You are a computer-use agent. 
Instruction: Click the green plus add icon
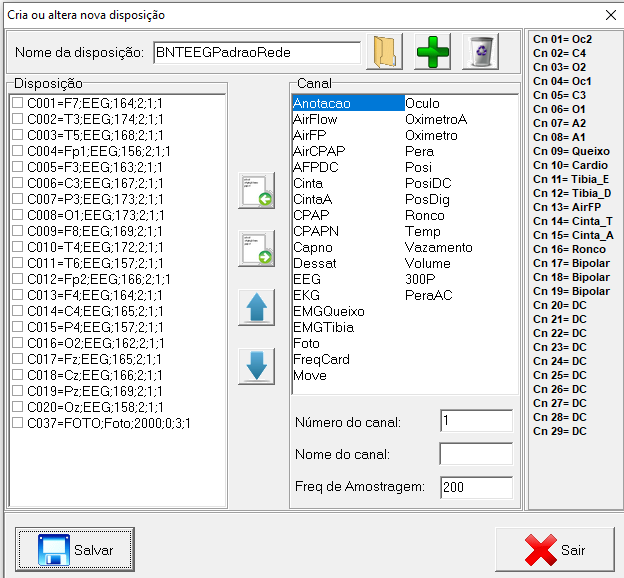tap(432, 52)
